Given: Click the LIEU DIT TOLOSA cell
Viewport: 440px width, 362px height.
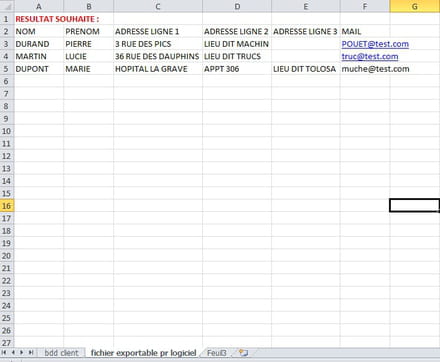Looking at the screenshot, I should [306, 69].
